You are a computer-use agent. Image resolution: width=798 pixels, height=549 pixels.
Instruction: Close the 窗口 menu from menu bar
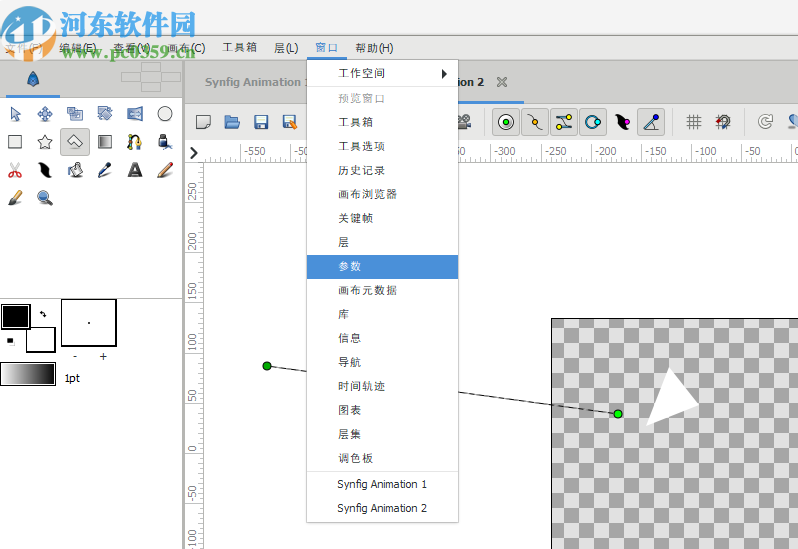click(326, 48)
